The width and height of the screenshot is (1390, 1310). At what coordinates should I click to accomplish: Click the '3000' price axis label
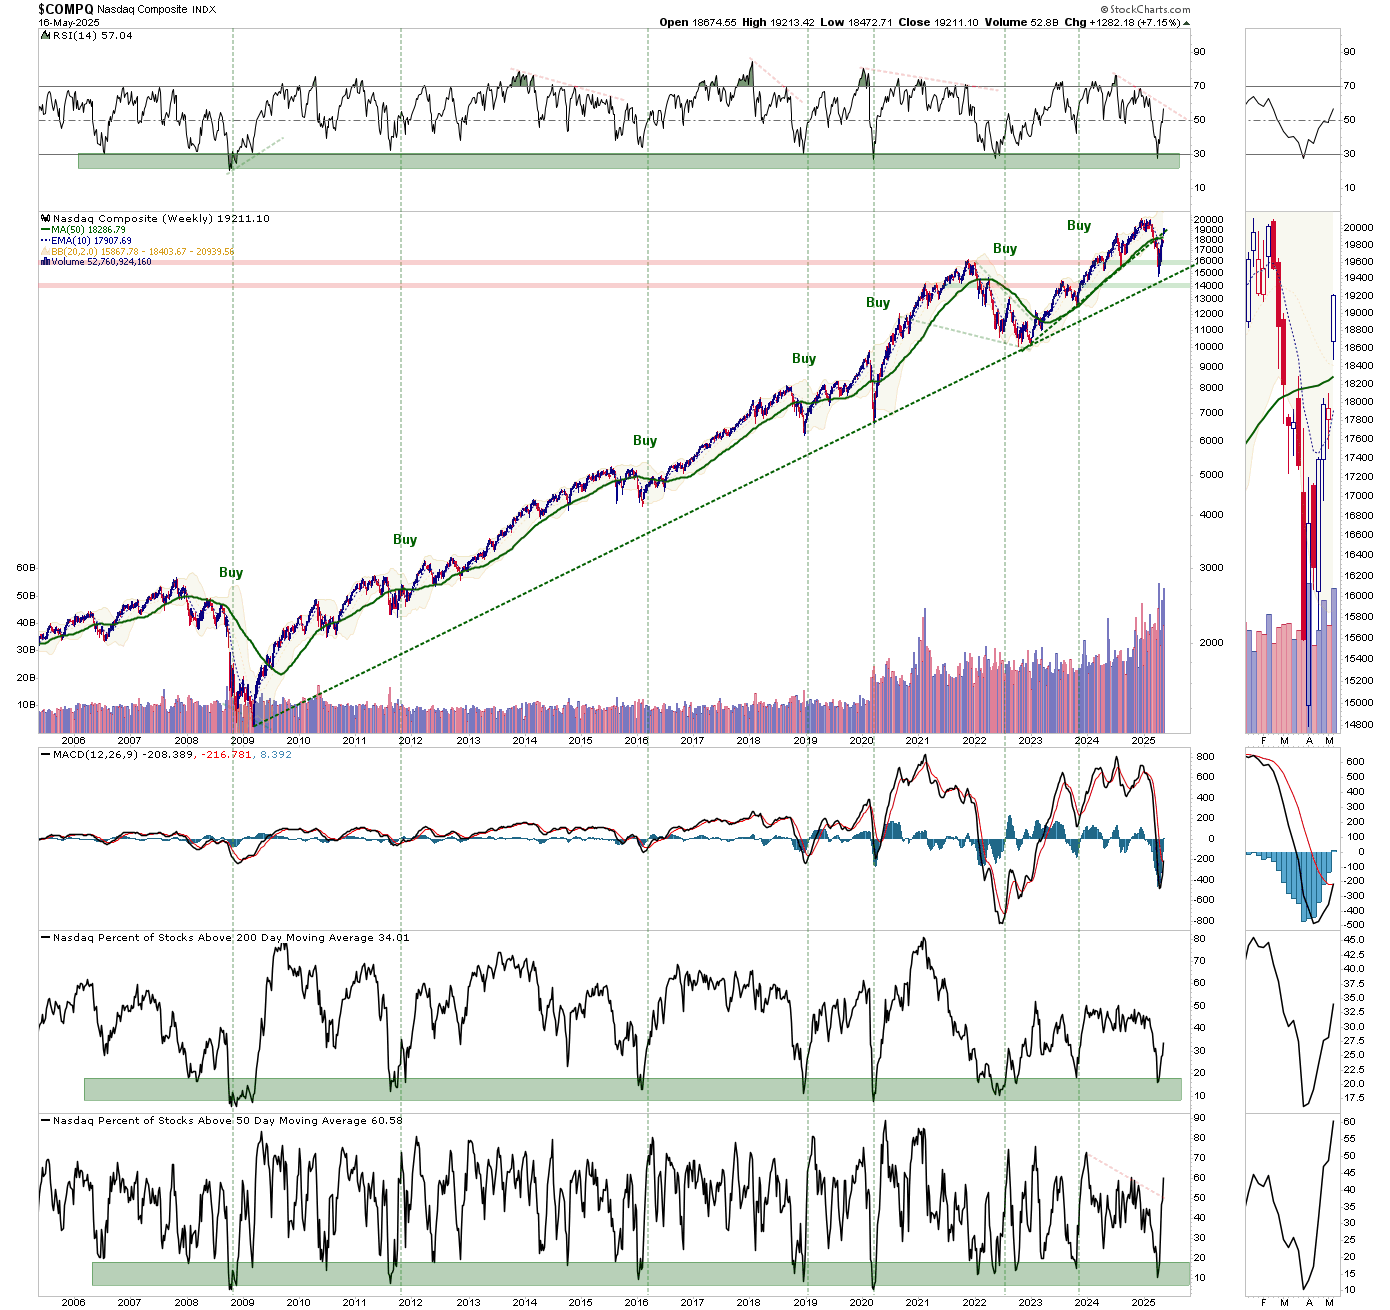[1211, 568]
